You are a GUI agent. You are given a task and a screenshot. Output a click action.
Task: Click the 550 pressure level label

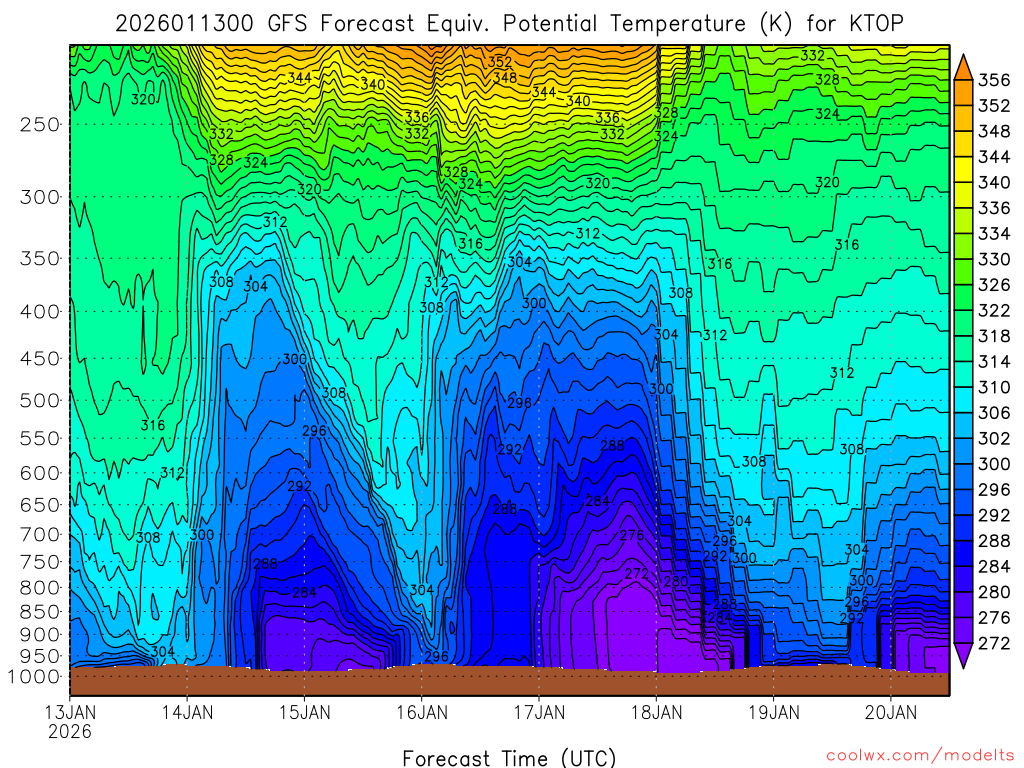(39, 438)
